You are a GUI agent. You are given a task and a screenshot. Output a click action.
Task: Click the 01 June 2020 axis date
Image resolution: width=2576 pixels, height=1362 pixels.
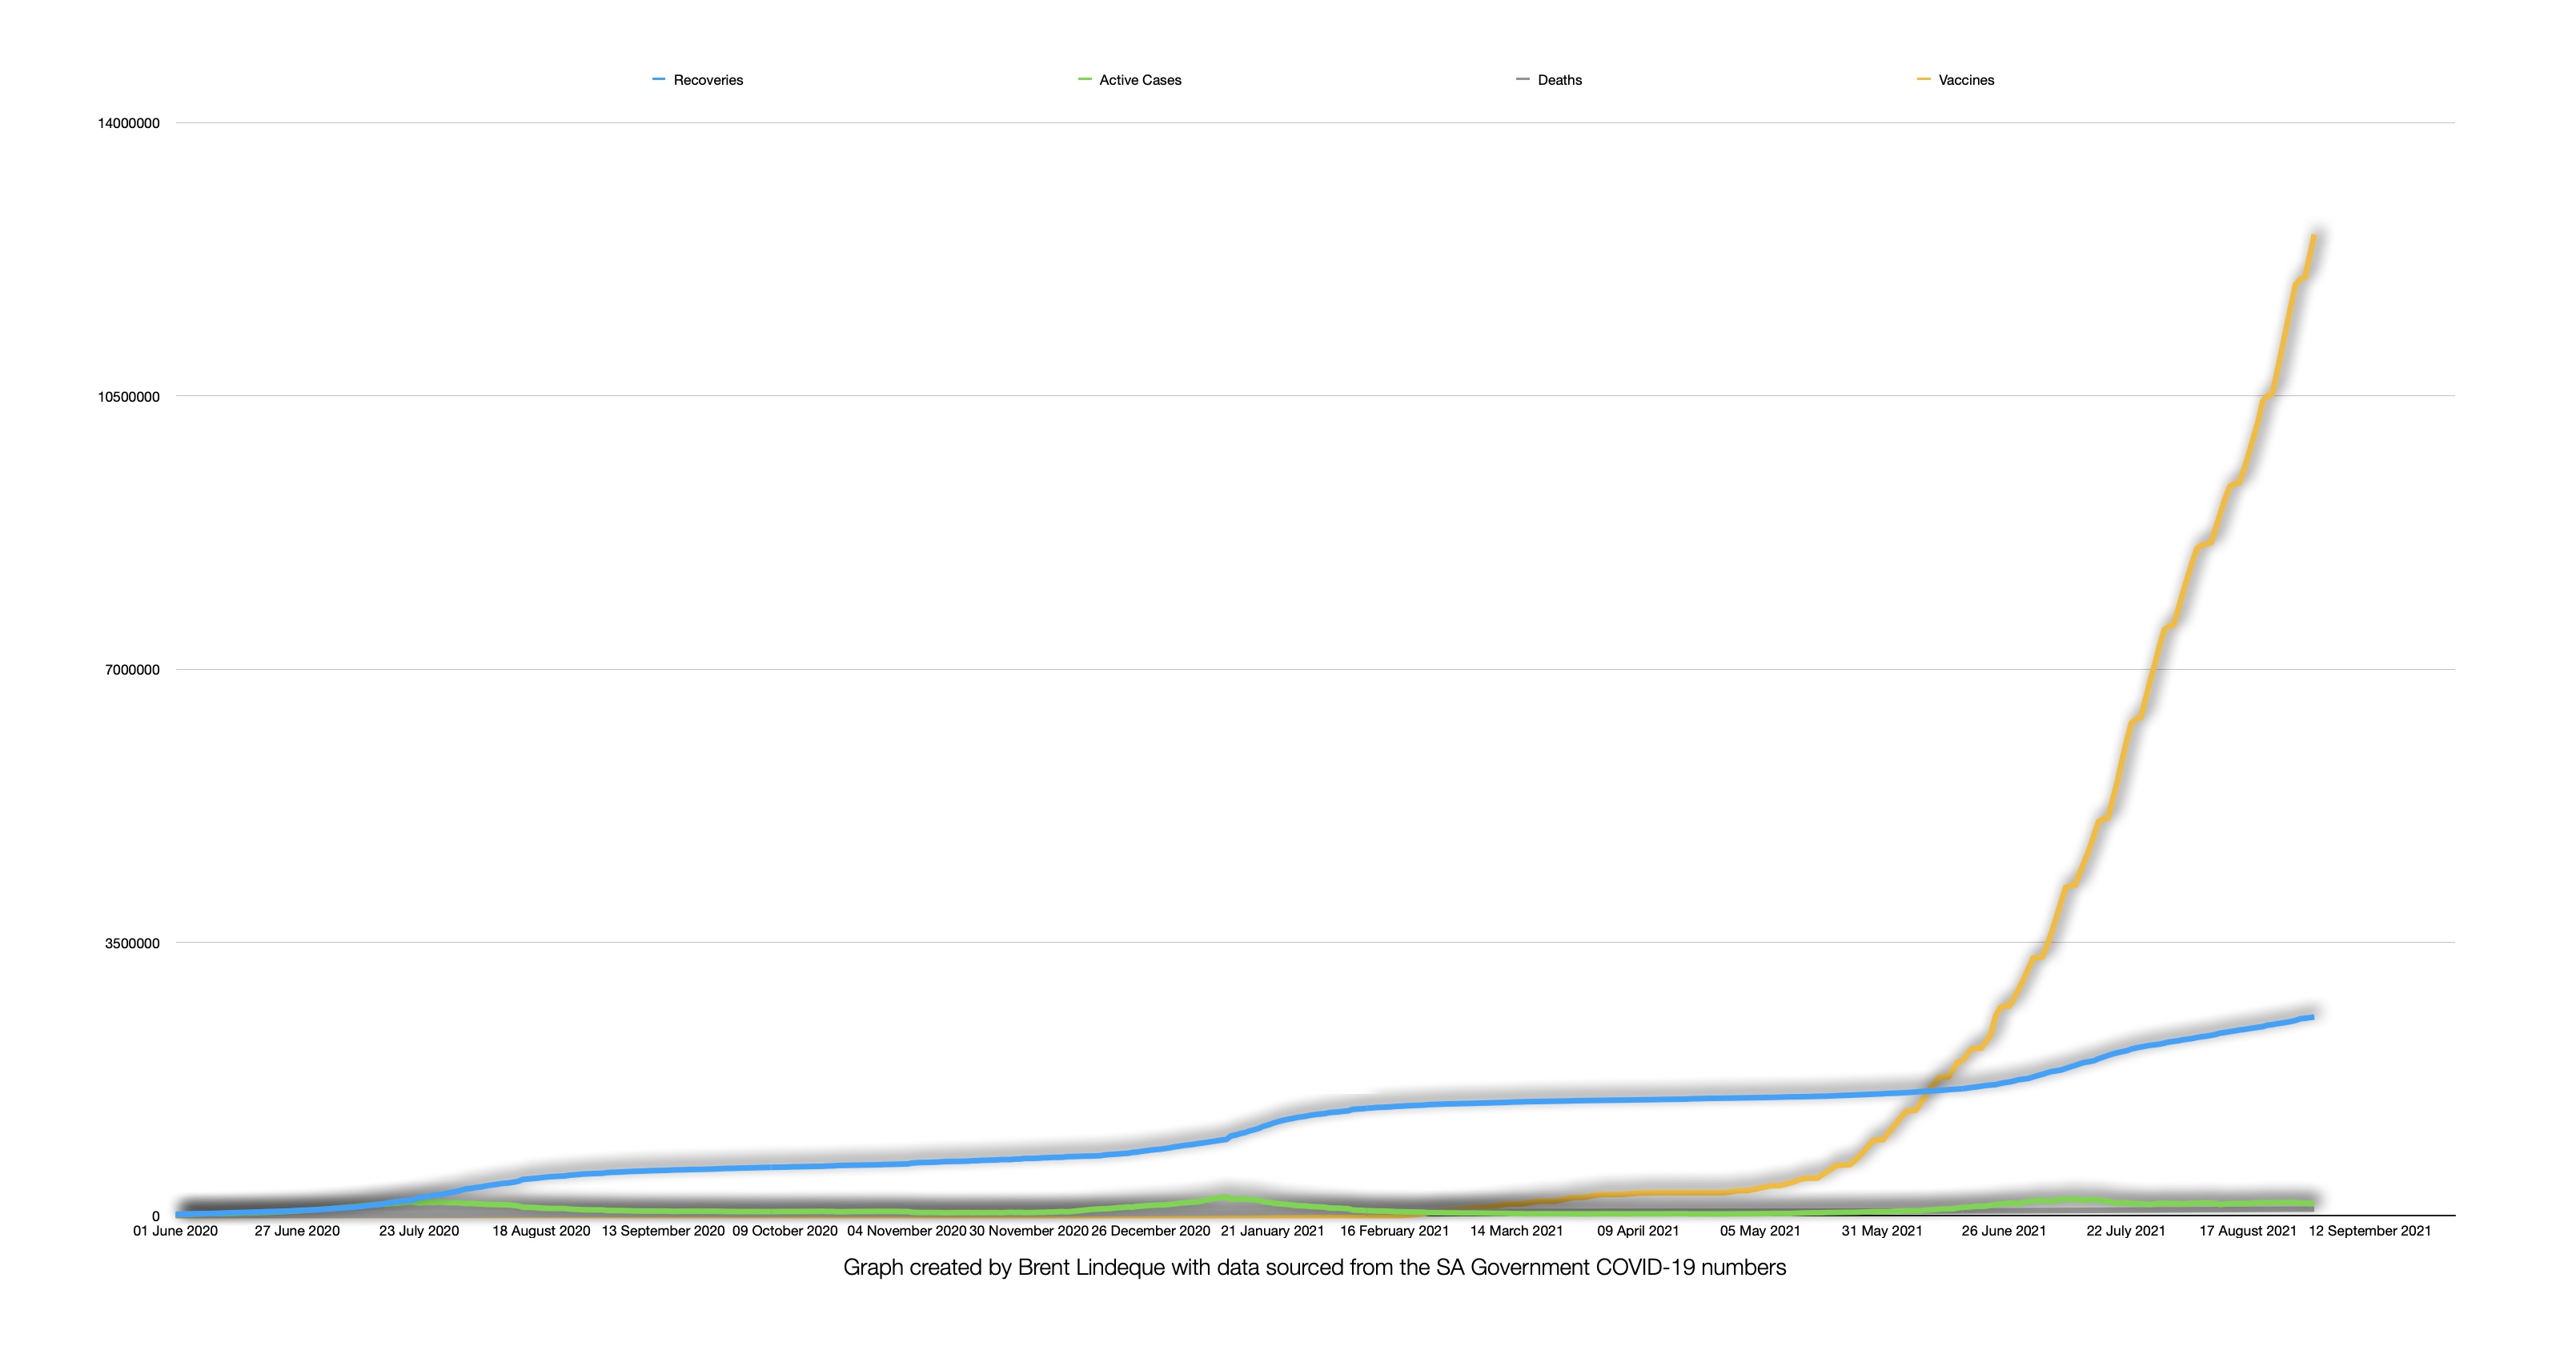point(175,1231)
